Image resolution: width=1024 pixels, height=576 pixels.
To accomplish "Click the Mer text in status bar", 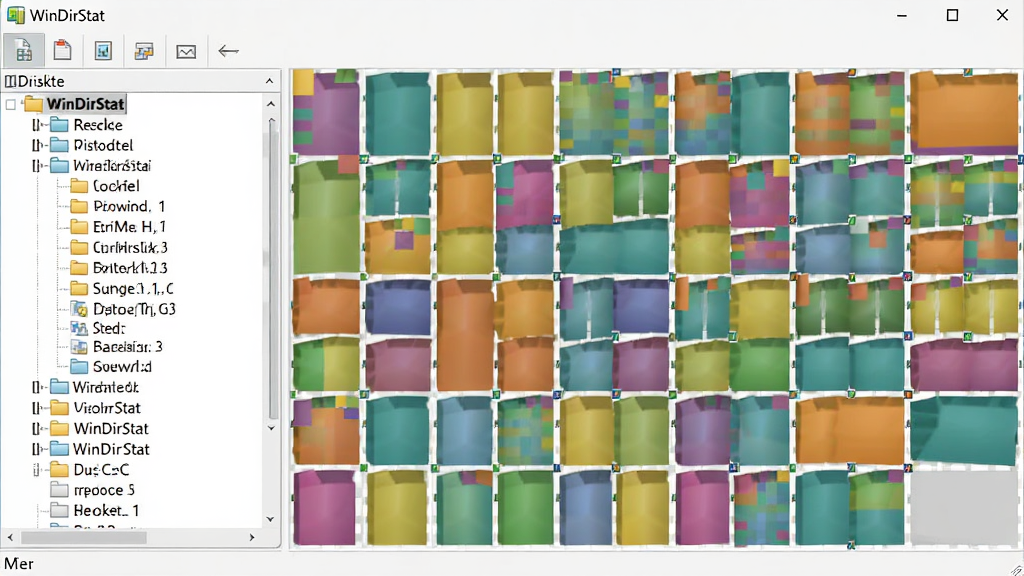I will pos(19,564).
